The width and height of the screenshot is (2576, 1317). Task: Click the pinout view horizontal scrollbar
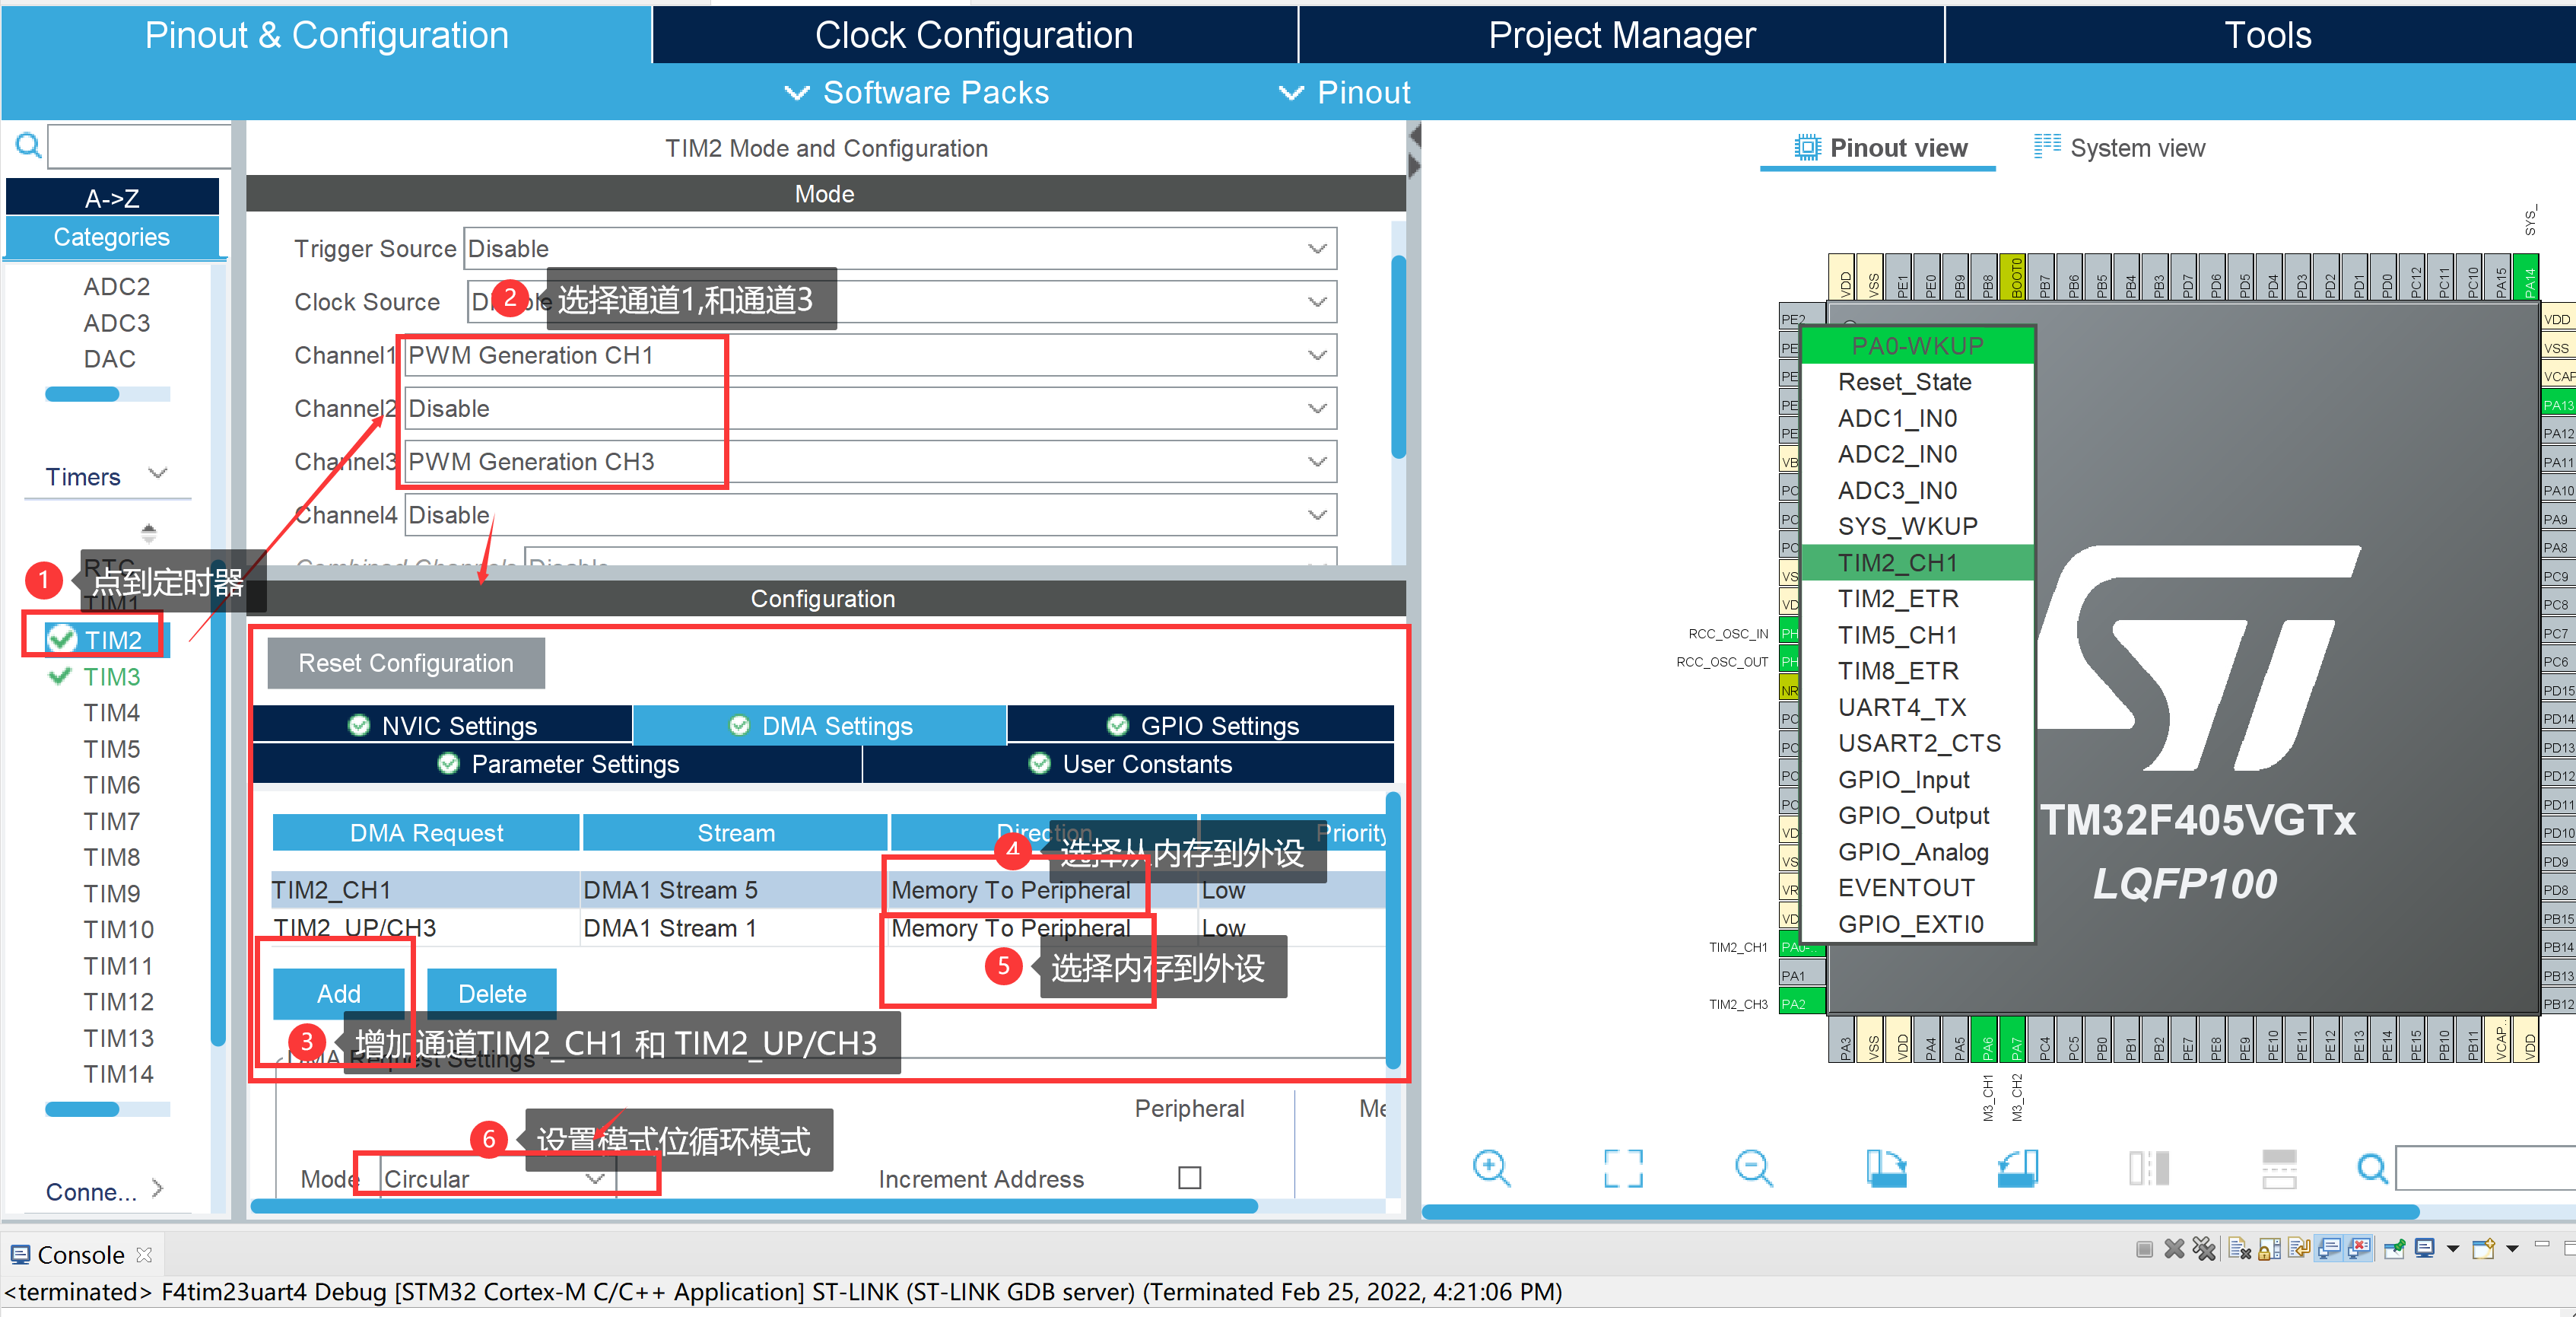click(x=1920, y=1212)
